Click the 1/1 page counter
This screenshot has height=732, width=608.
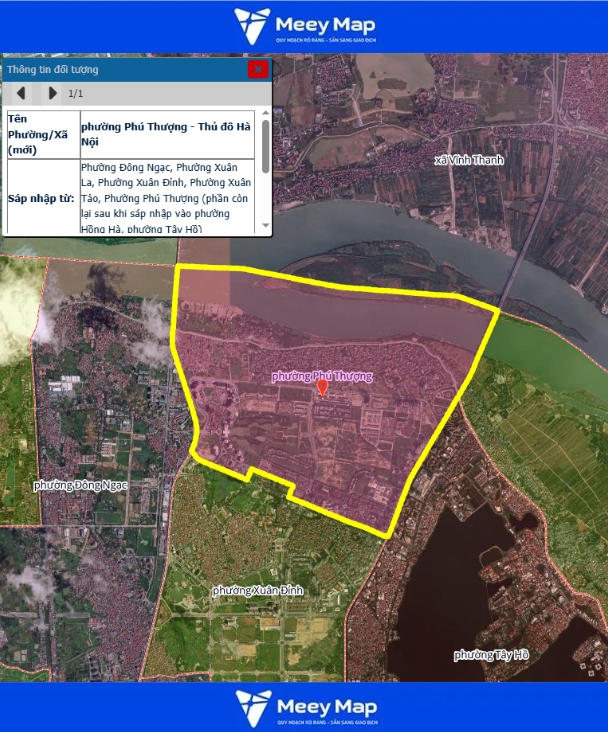[x=76, y=93]
